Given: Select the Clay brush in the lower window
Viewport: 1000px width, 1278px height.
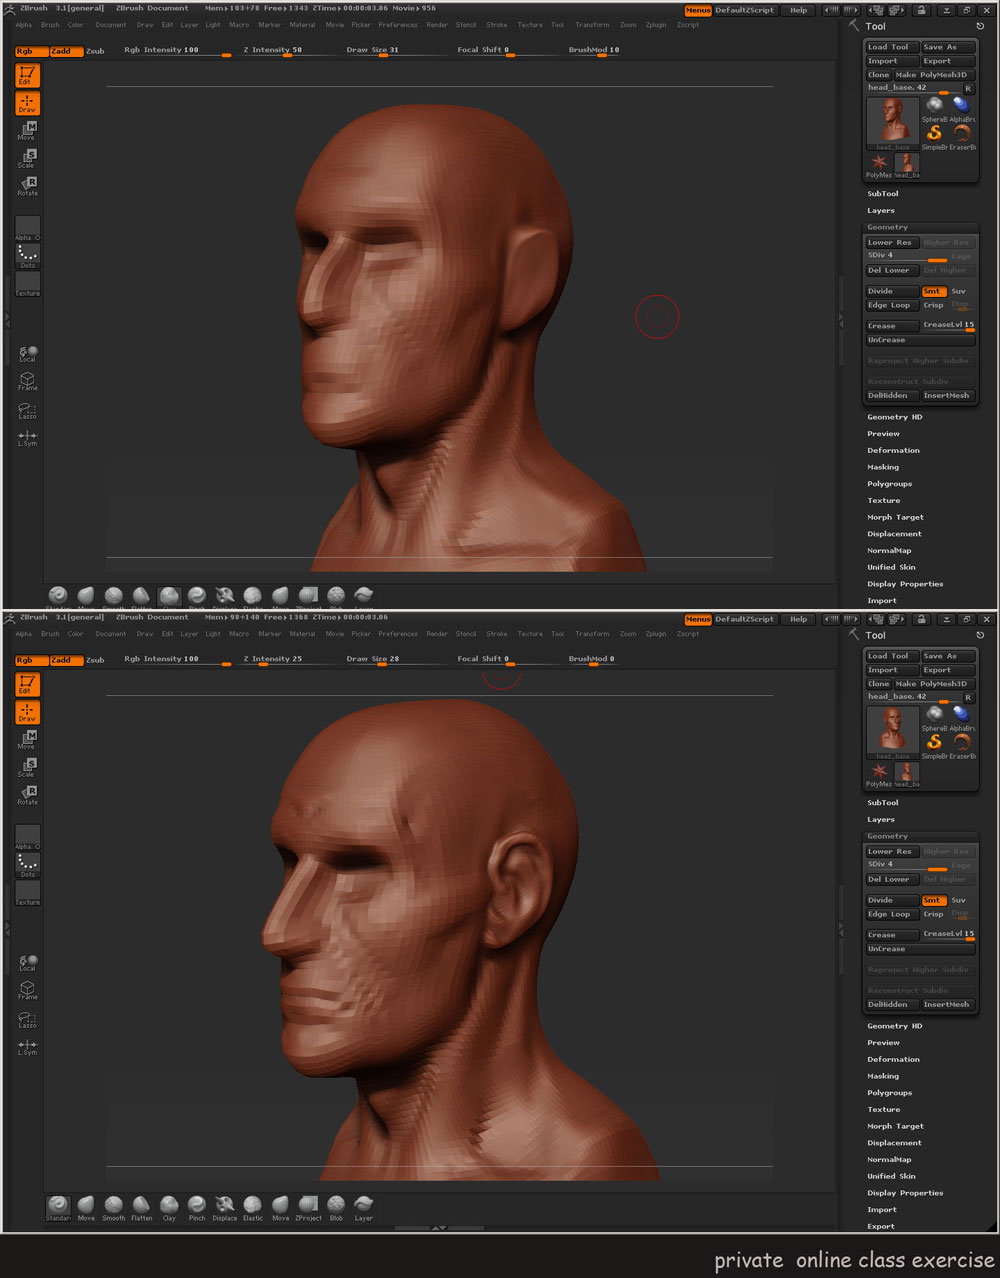Looking at the screenshot, I should [x=170, y=1206].
